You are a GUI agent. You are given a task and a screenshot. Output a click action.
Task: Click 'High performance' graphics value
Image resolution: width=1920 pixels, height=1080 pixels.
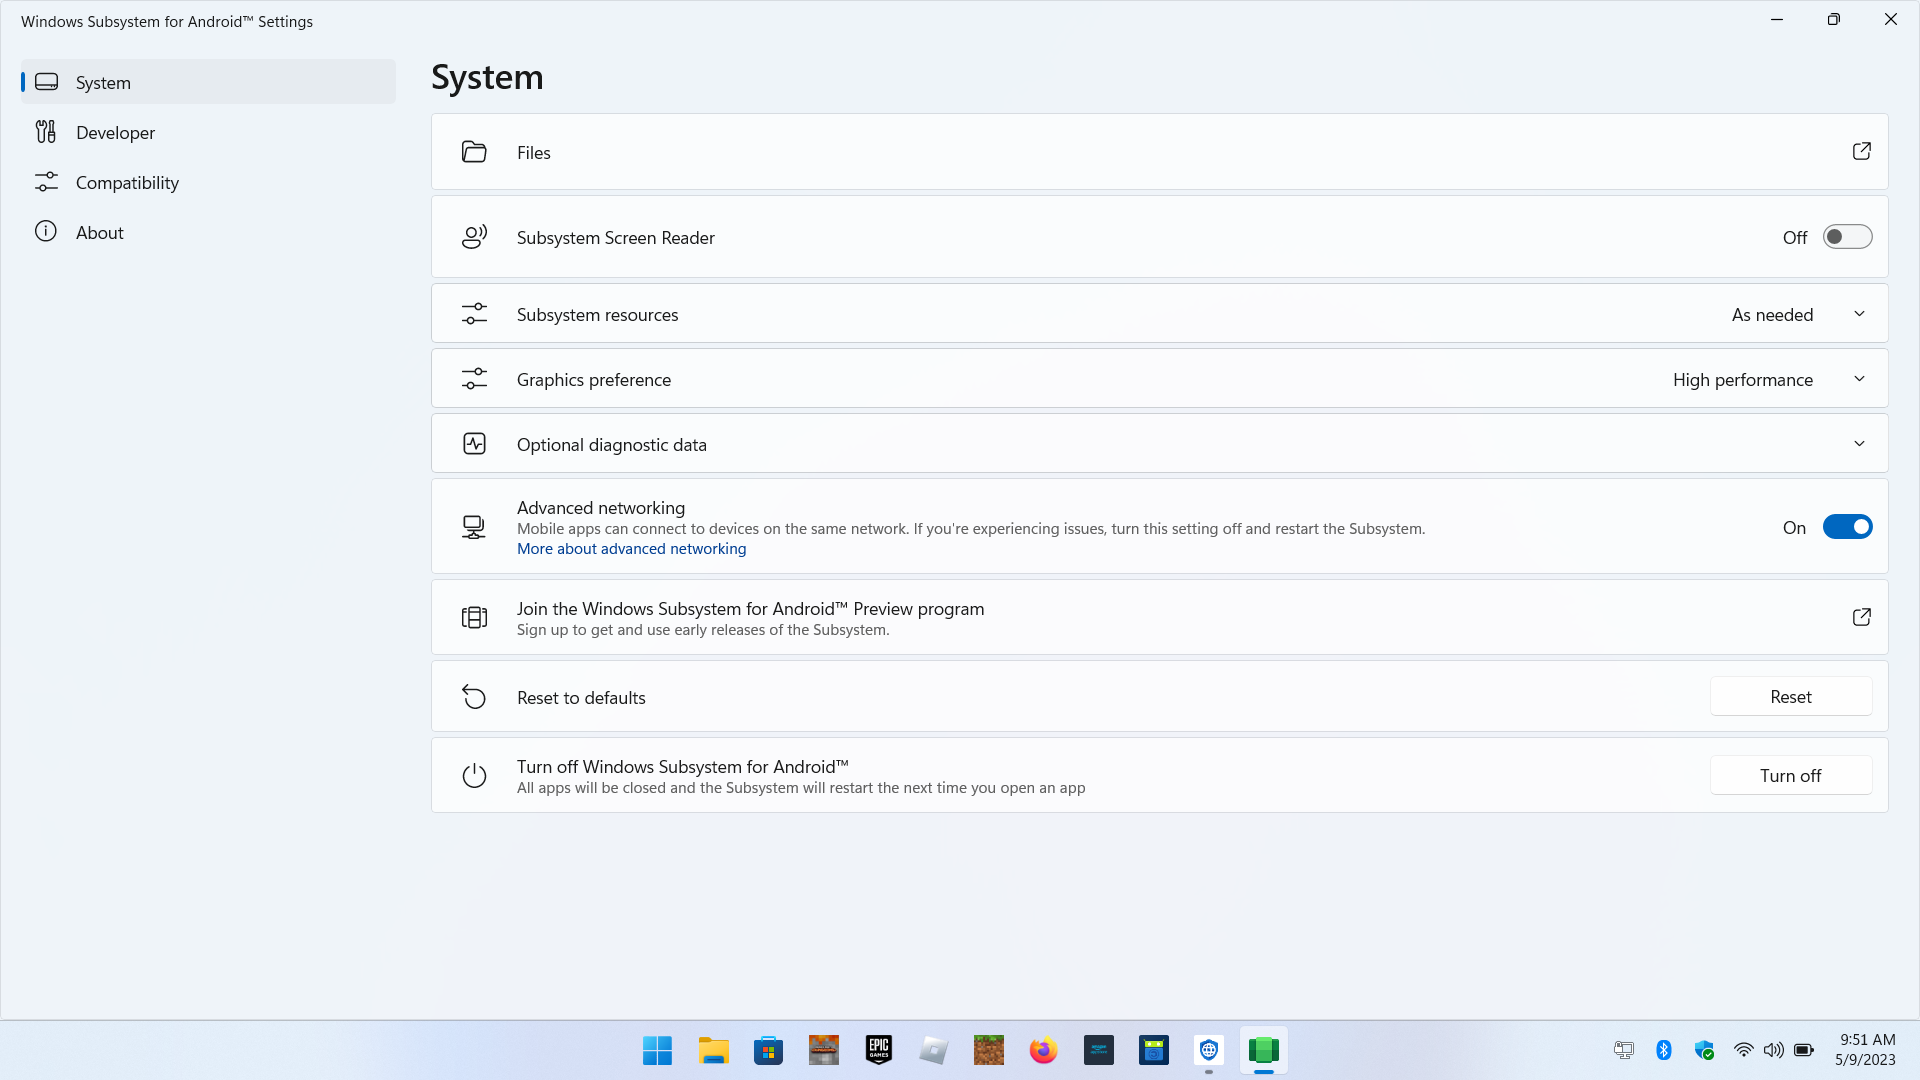pos(1742,380)
